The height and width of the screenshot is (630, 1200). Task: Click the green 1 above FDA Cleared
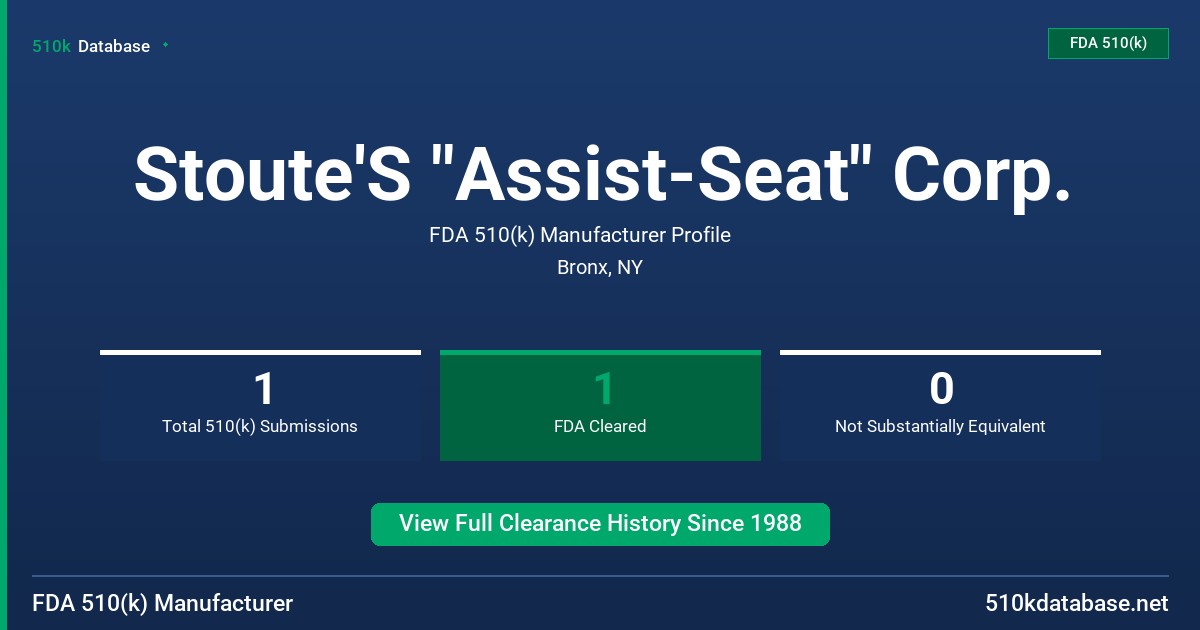point(603,389)
